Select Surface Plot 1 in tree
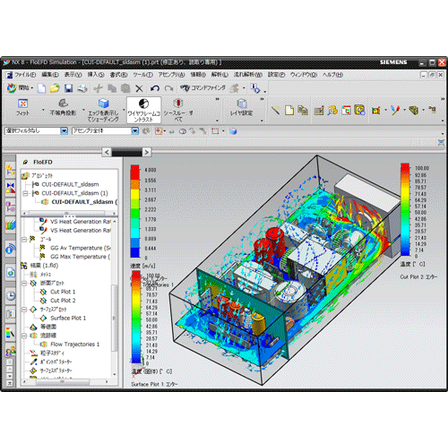 point(68,318)
